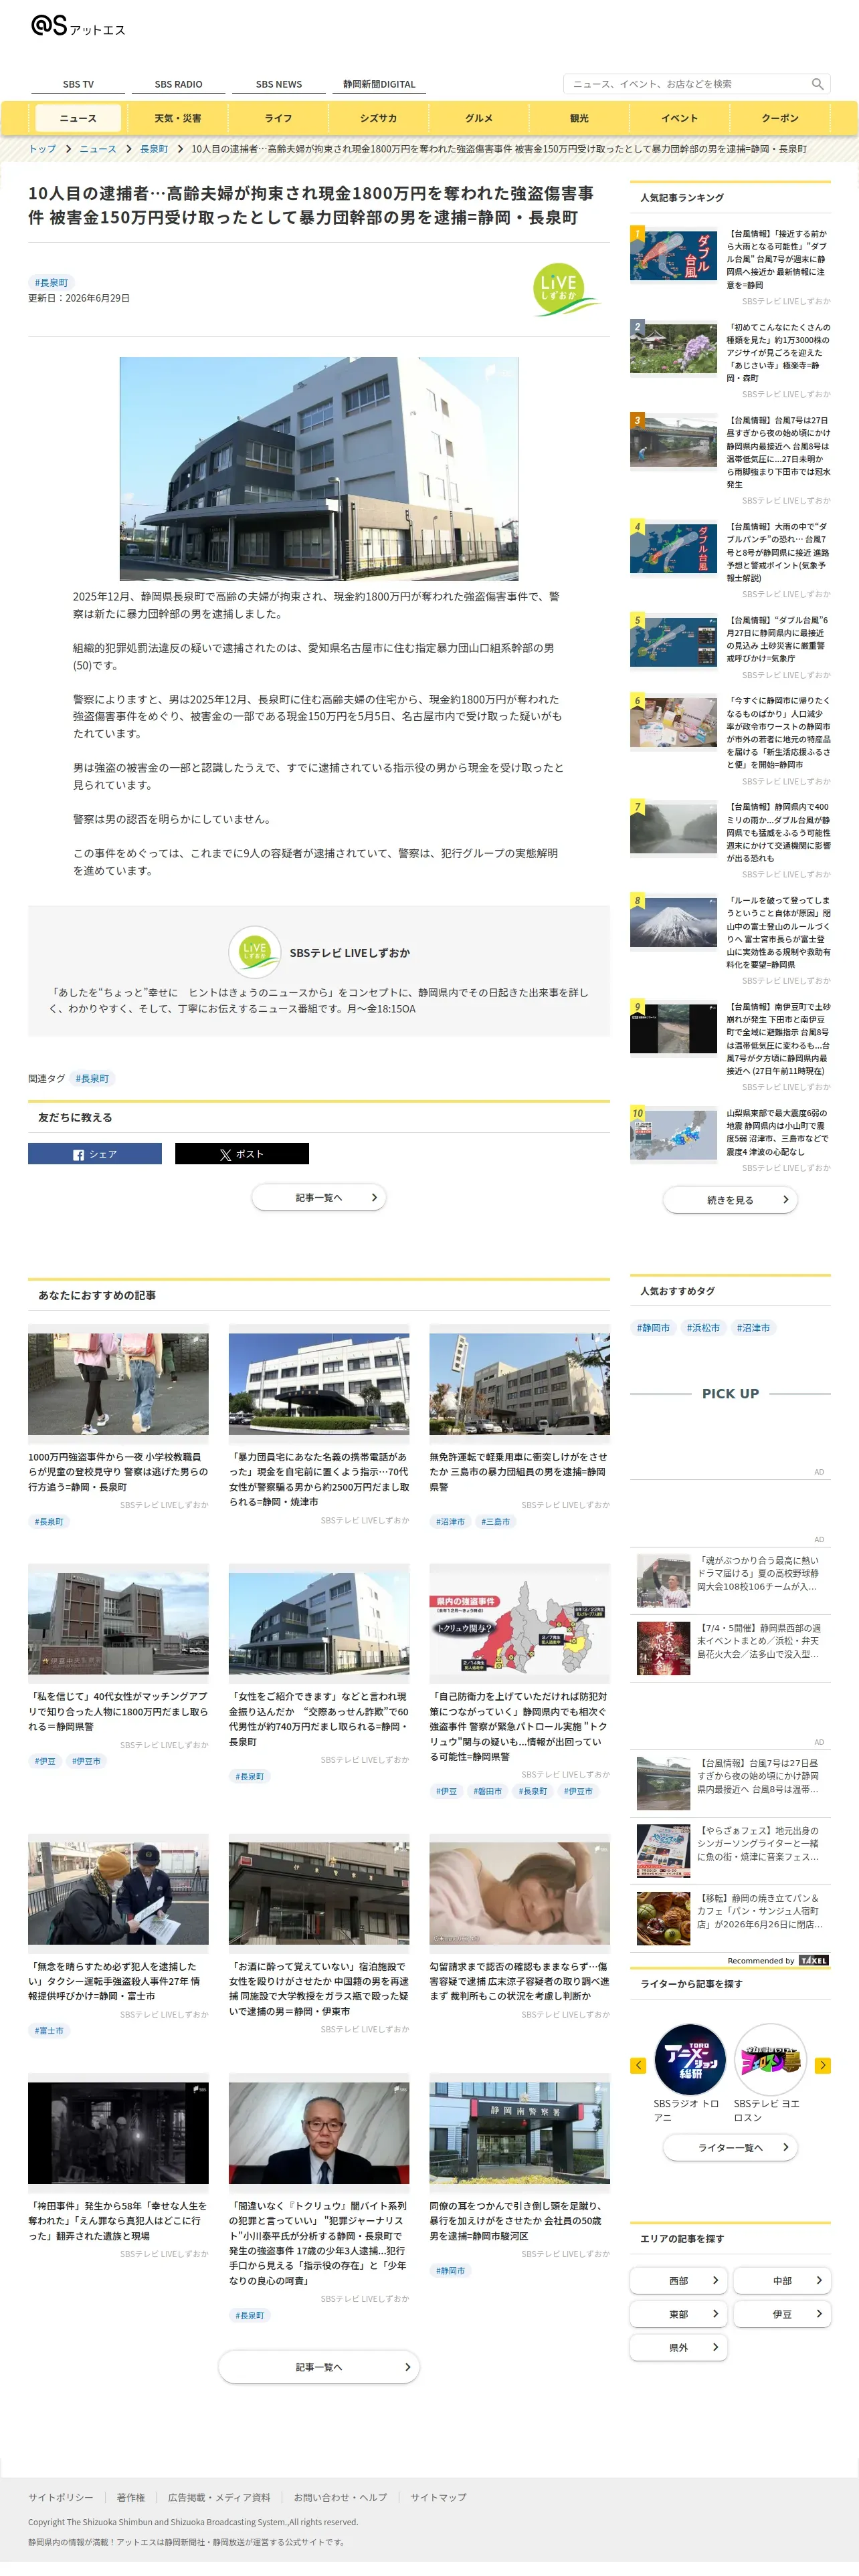859x2576 pixels.
Task: Select the 観光 menu item
Action: pos(579,118)
